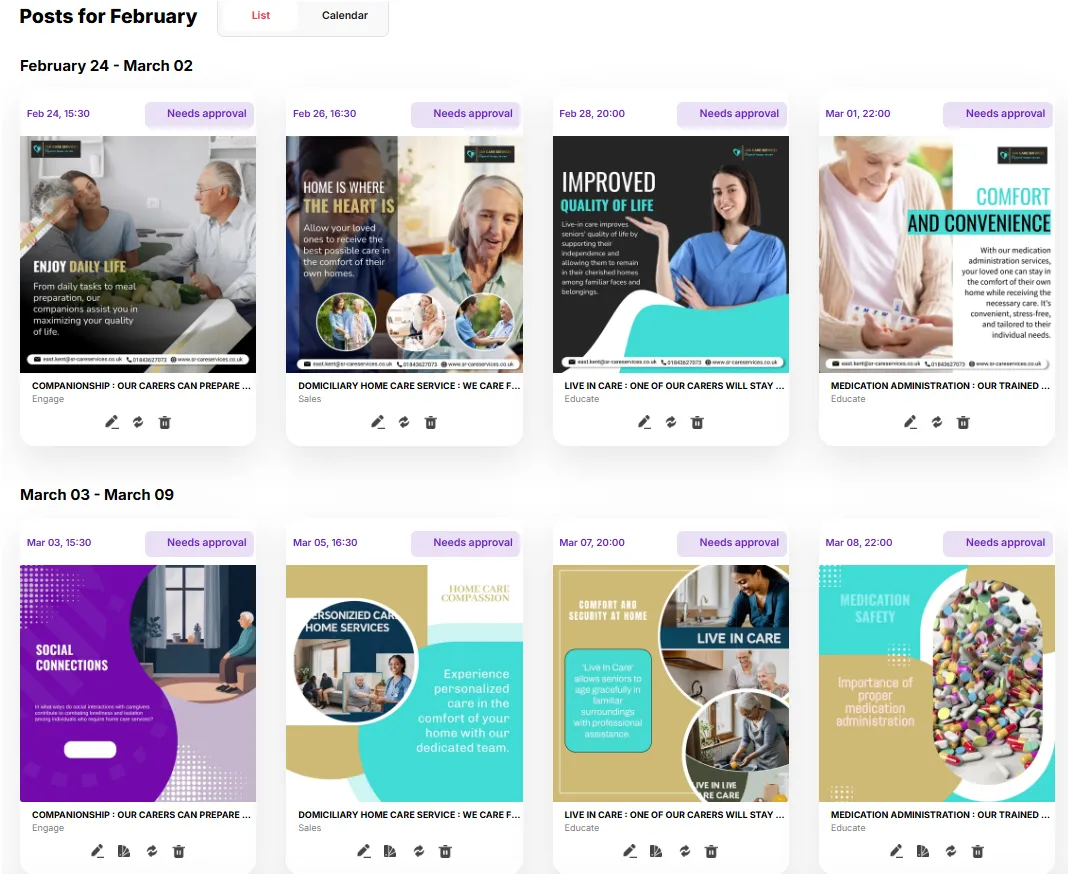Open the Social Connections post image
The image size is (1068, 874).
pos(138,683)
